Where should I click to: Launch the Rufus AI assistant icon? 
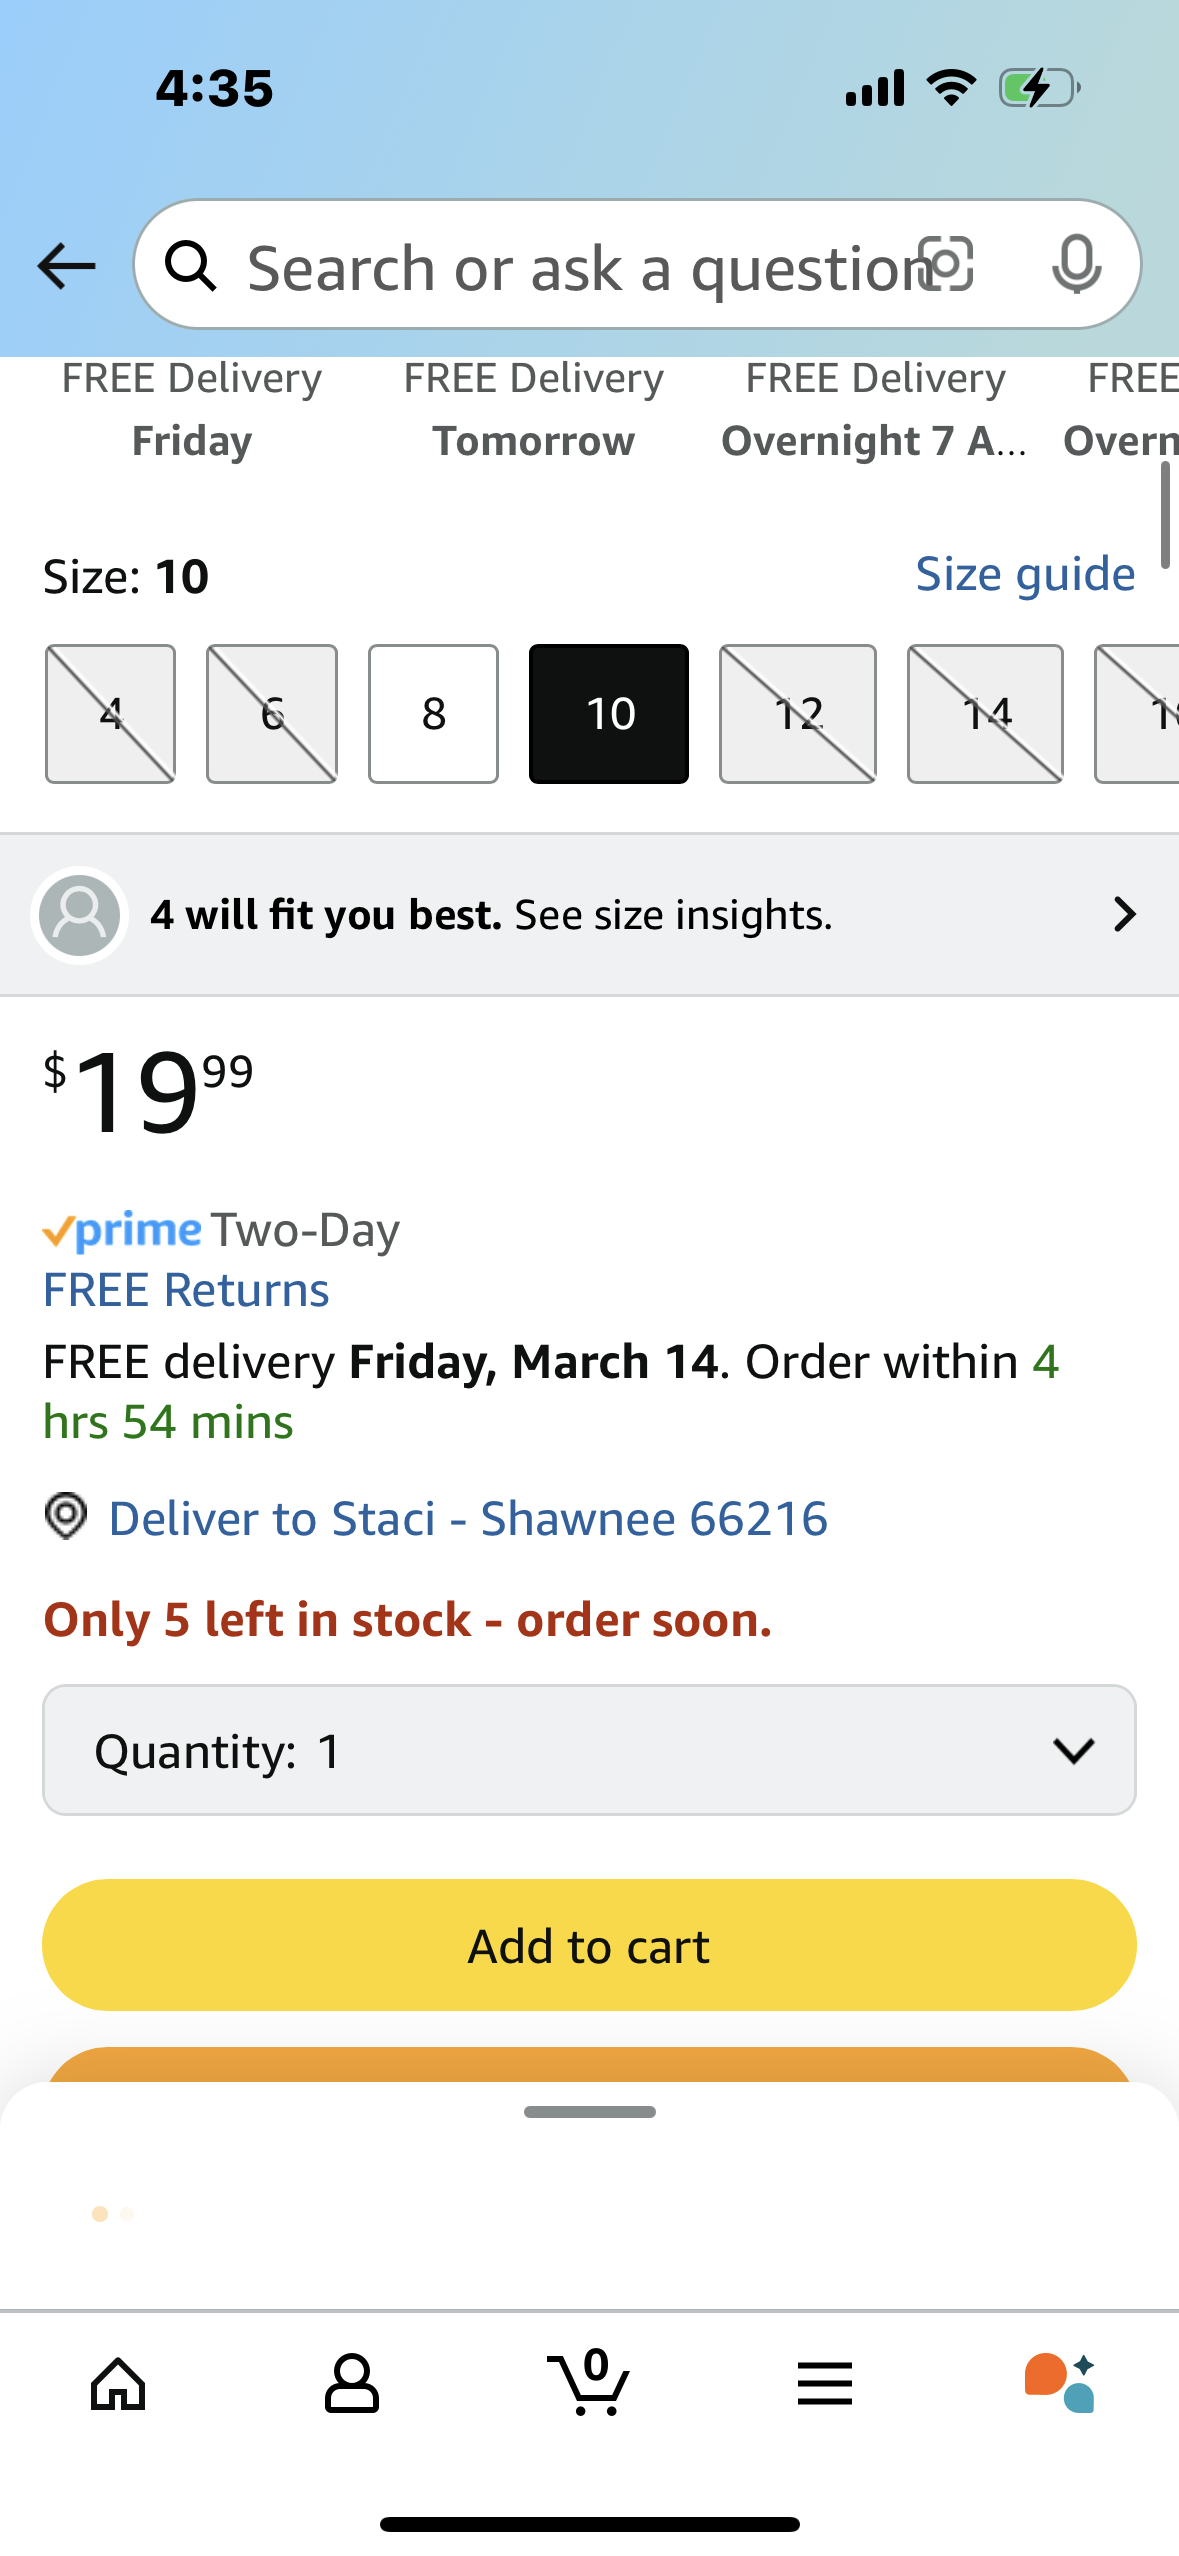click(1060, 2384)
